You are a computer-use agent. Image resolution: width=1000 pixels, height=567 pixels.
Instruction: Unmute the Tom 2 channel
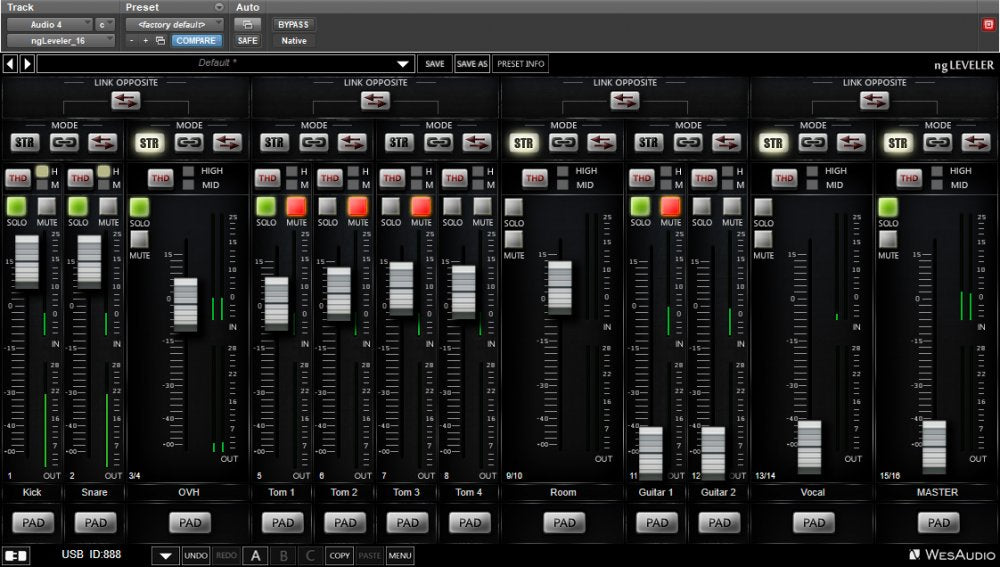pyautogui.click(x=358, y=206)
